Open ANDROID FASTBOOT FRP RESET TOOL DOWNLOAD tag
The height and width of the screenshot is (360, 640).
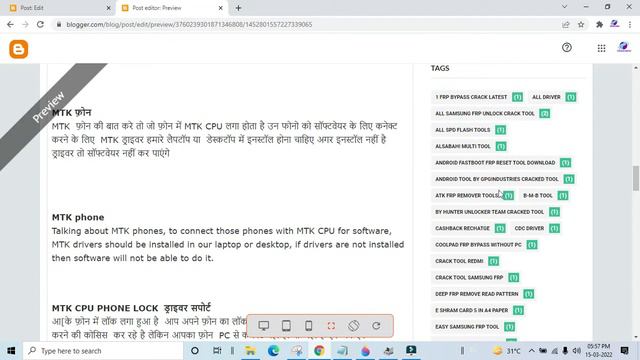tap(502, 162)
